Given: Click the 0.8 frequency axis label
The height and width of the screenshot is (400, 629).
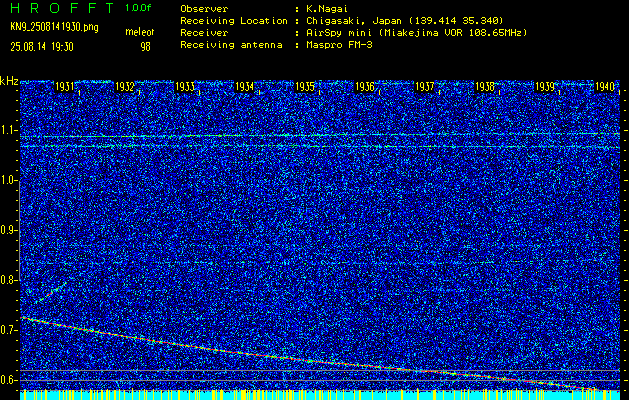Looking at the screenshot, I should (9, 280).
